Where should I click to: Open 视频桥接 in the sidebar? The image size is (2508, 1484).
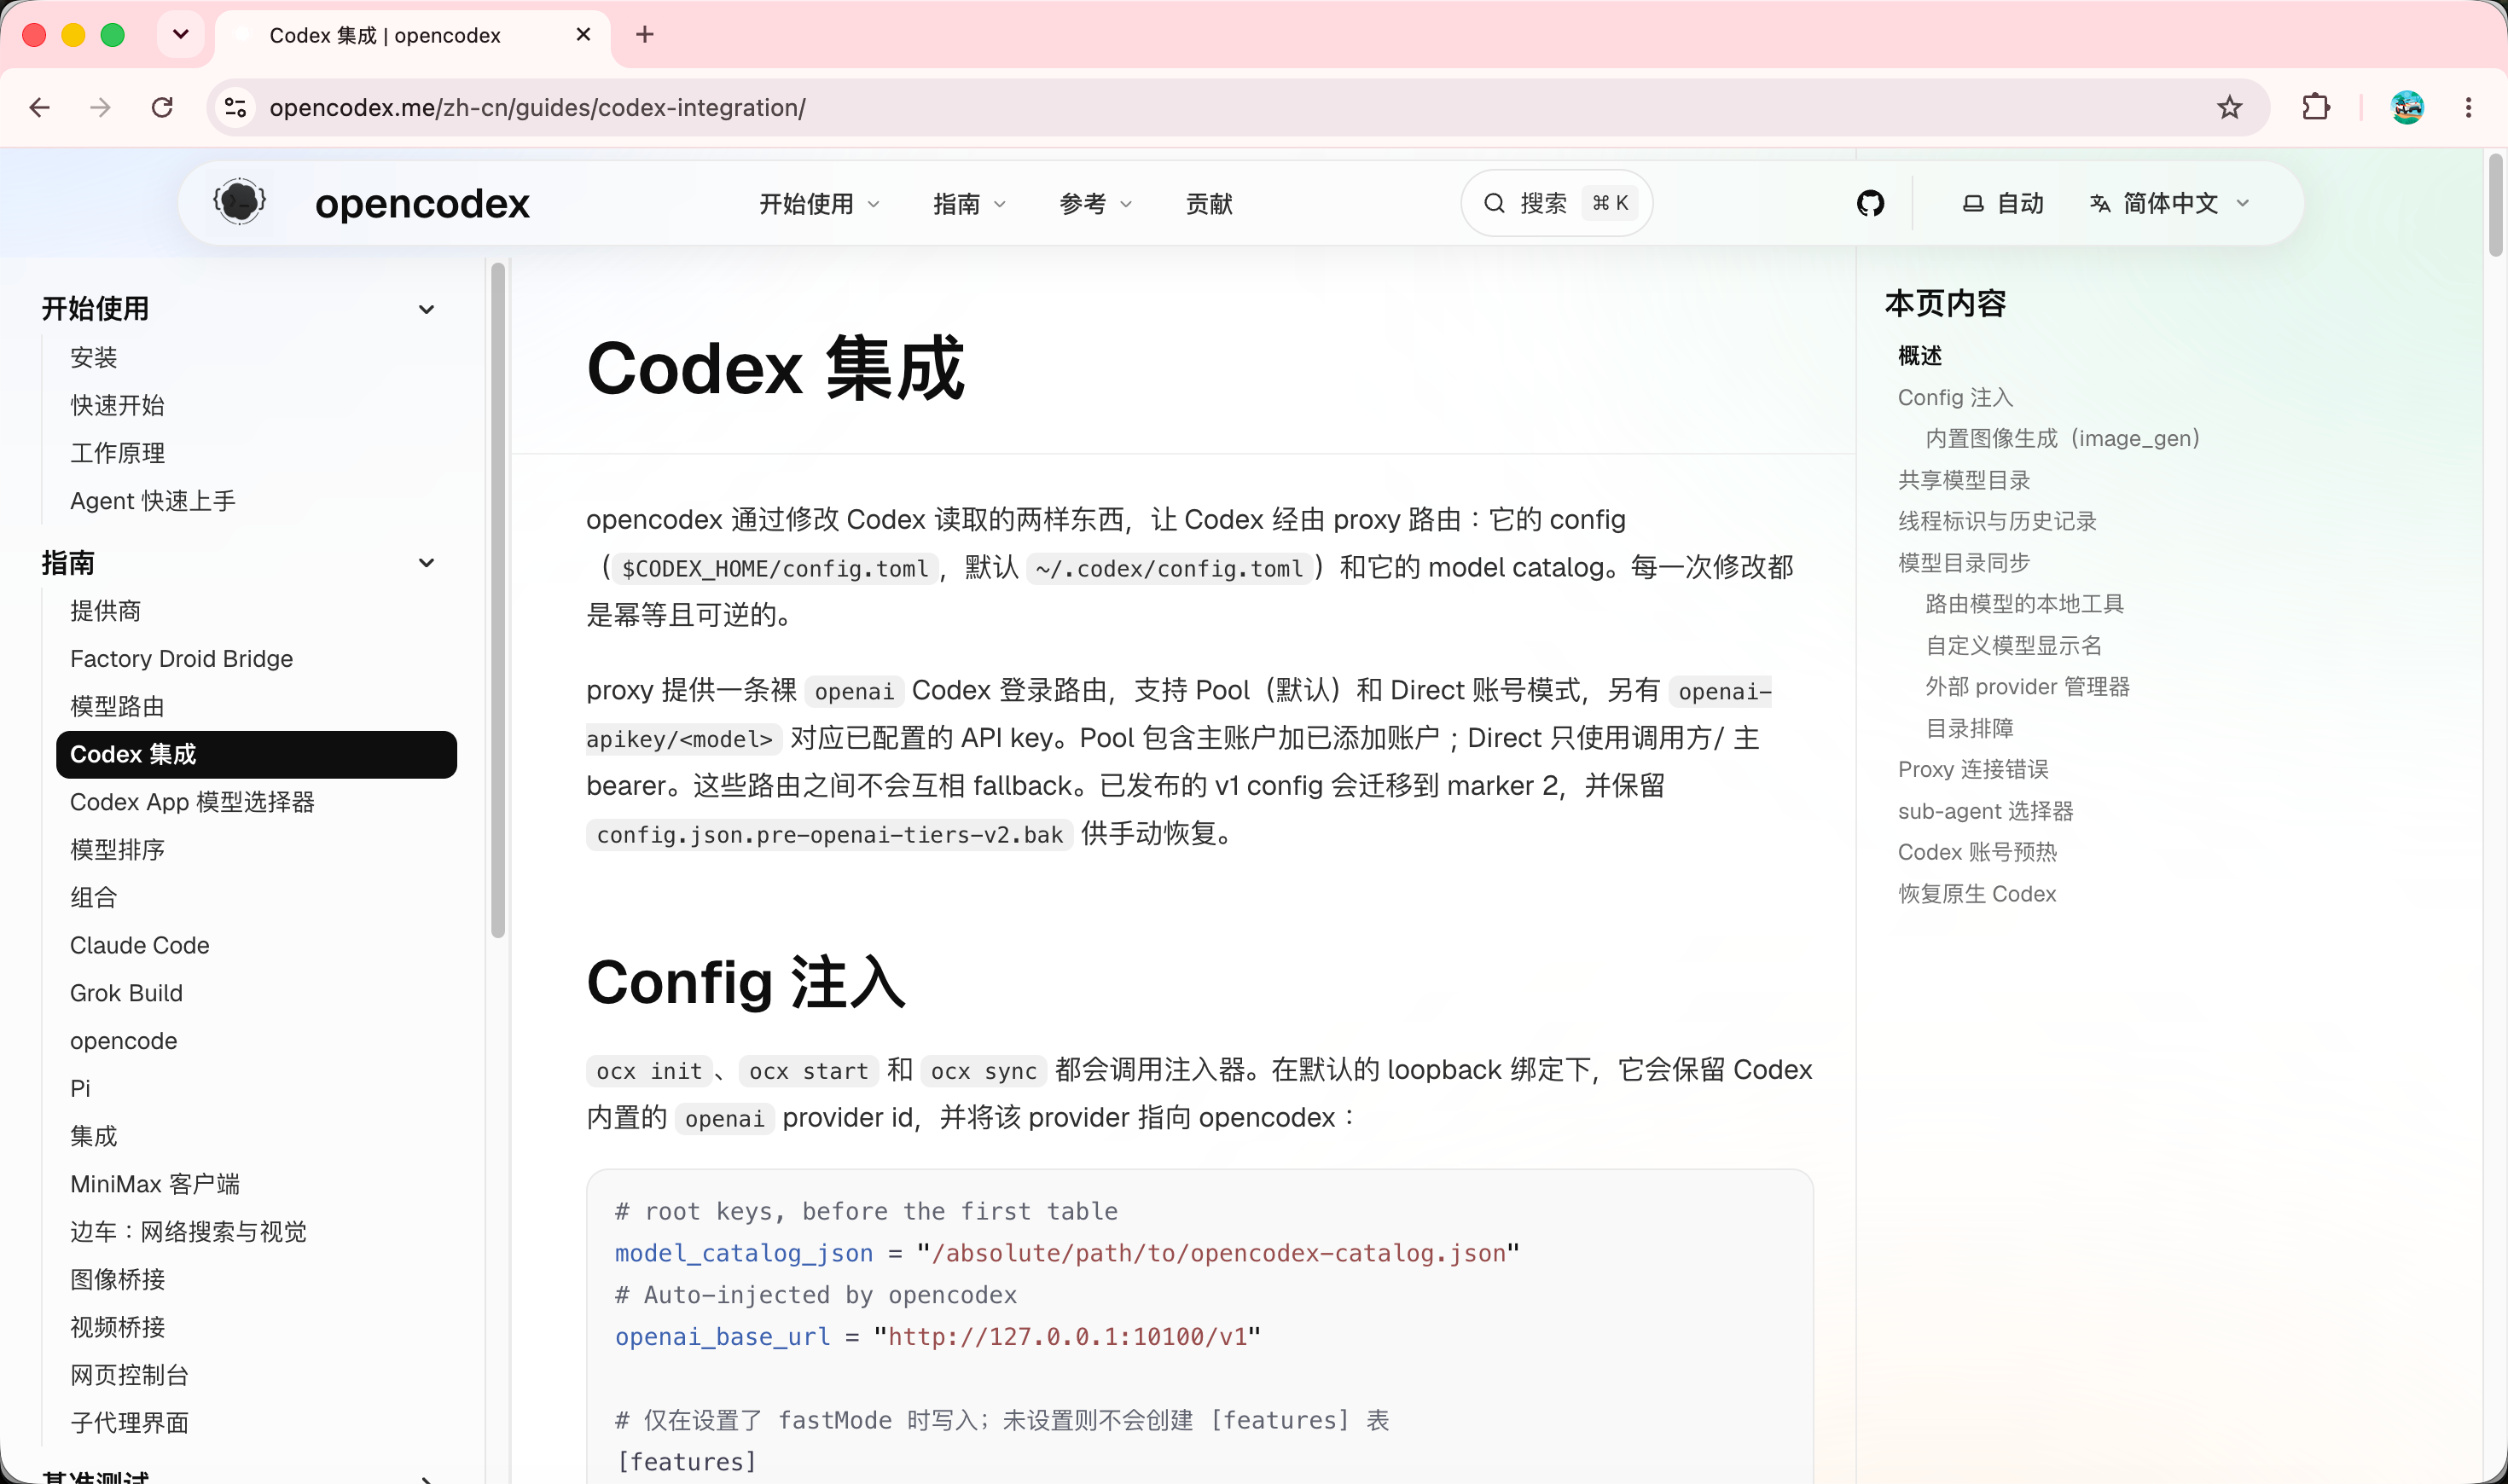pos(117,1328)
